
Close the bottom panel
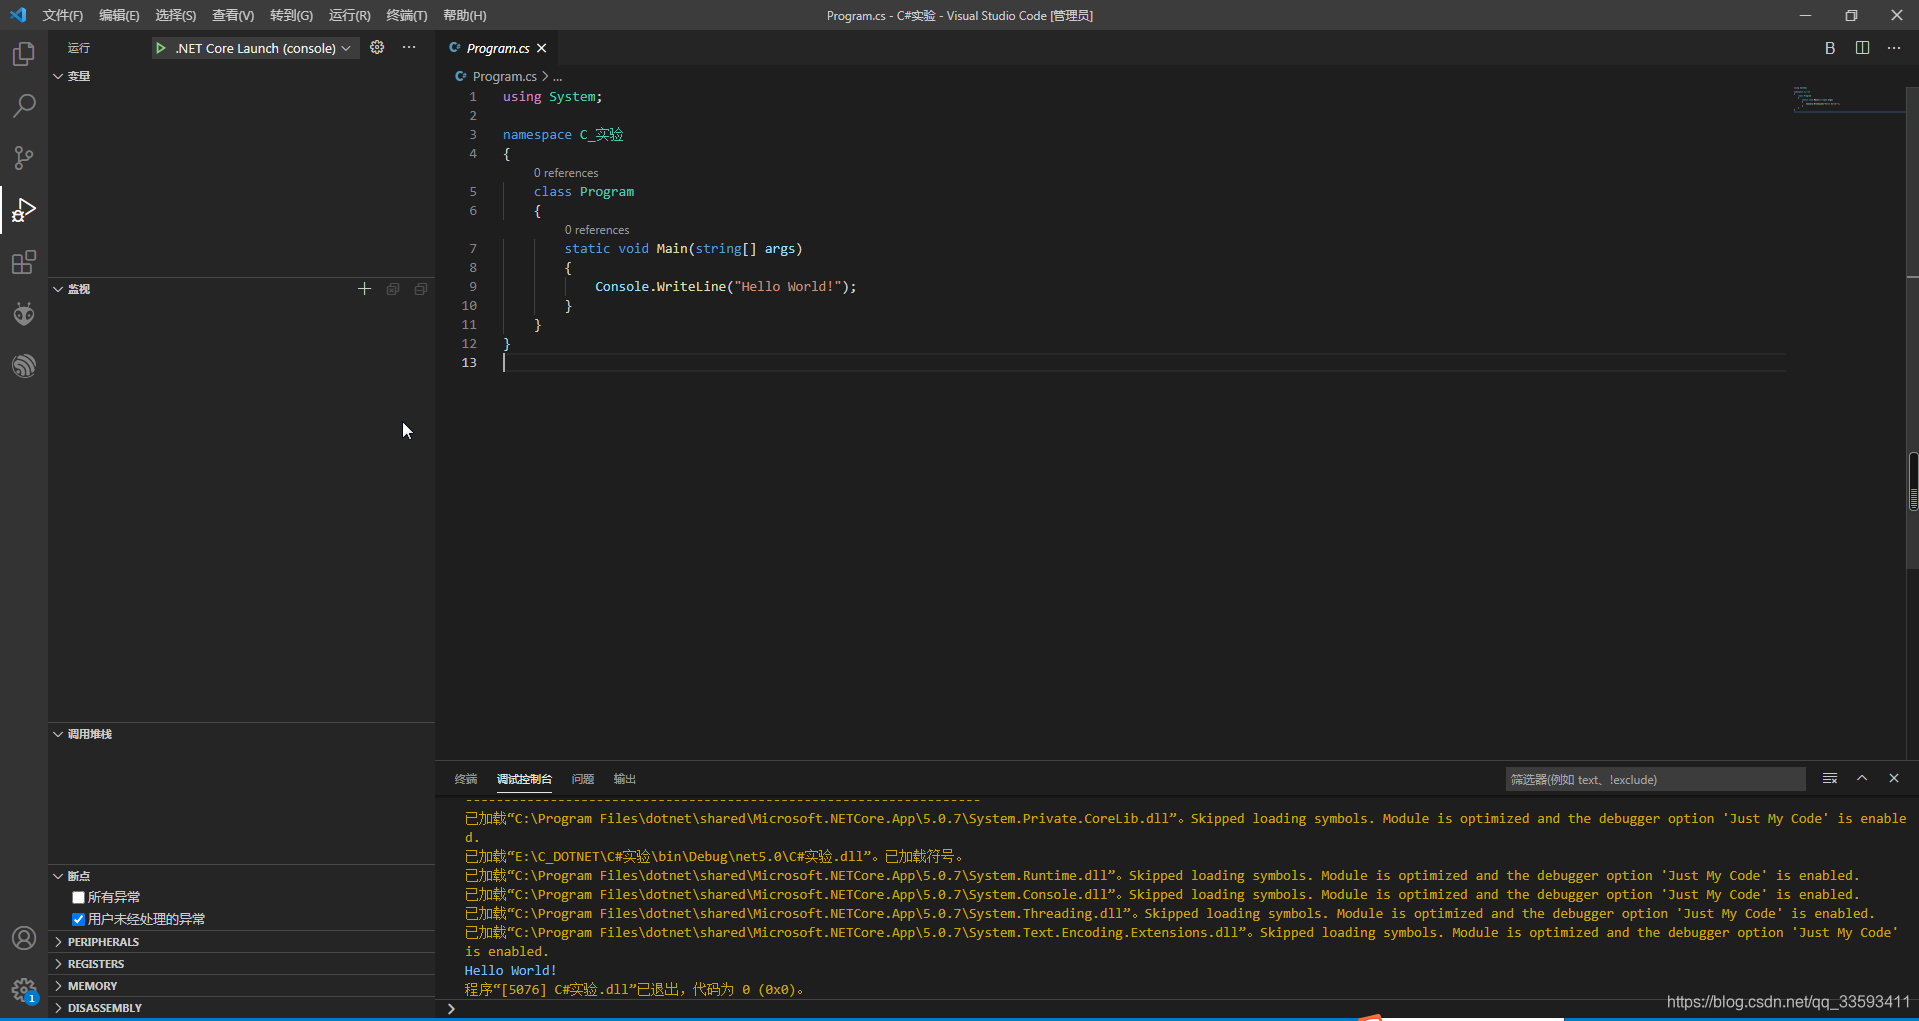point(1894,778)
